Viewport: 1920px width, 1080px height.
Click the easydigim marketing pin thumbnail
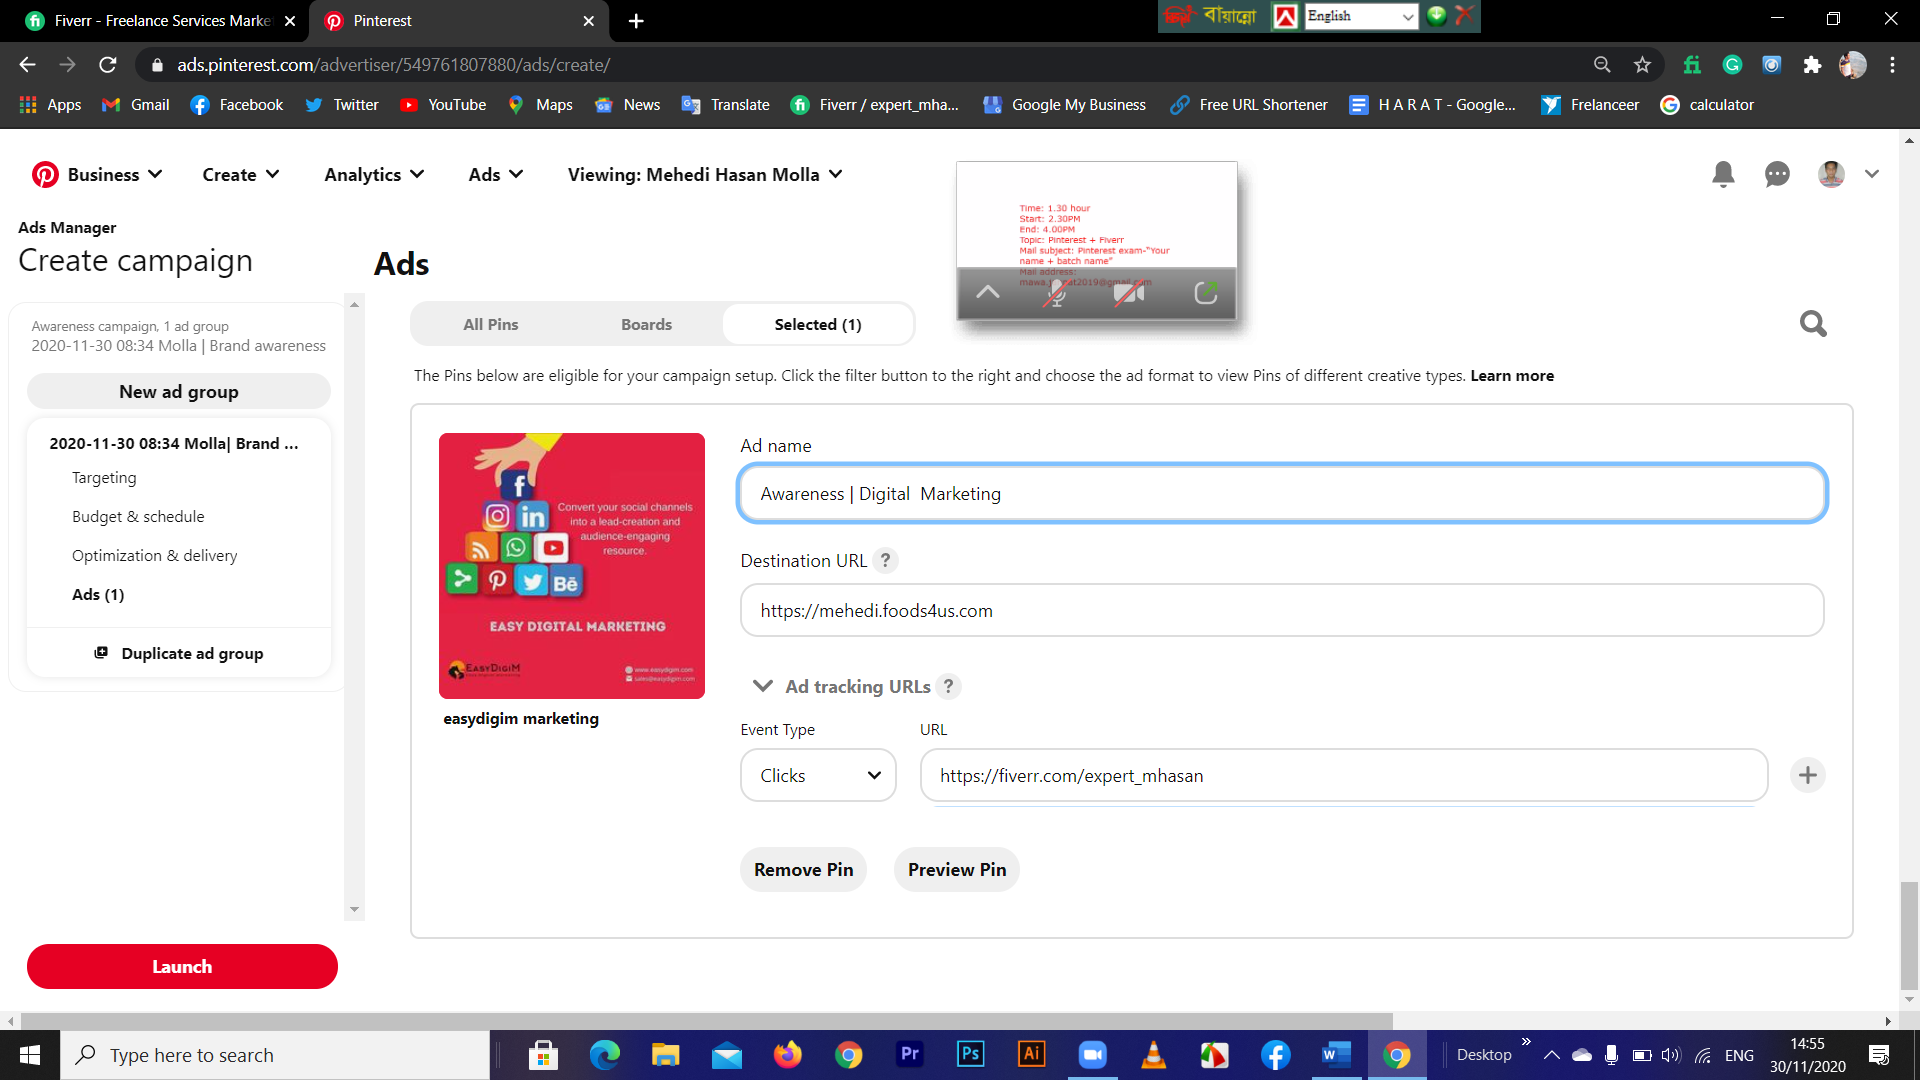tap(571, 566)
